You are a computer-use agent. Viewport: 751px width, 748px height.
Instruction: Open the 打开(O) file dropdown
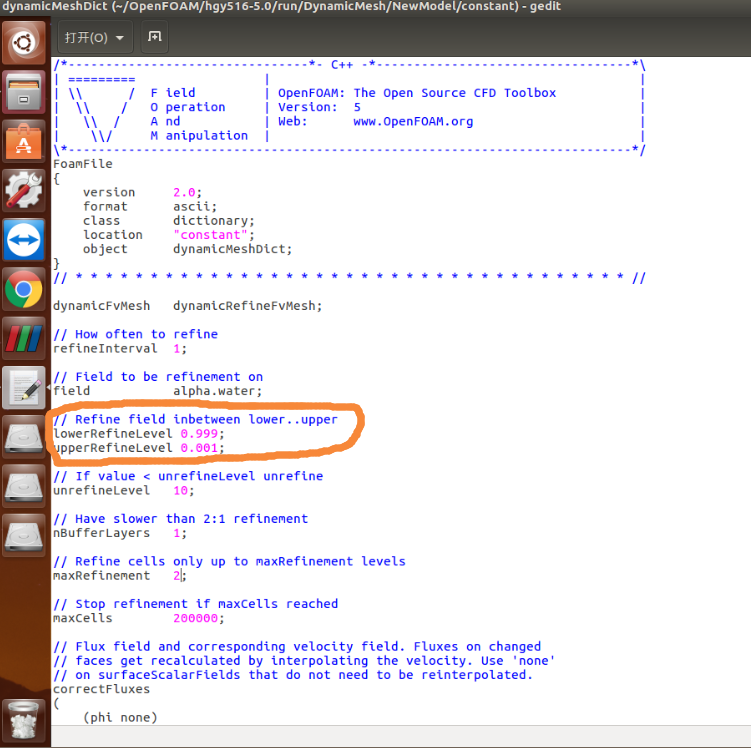coord(95,37)
